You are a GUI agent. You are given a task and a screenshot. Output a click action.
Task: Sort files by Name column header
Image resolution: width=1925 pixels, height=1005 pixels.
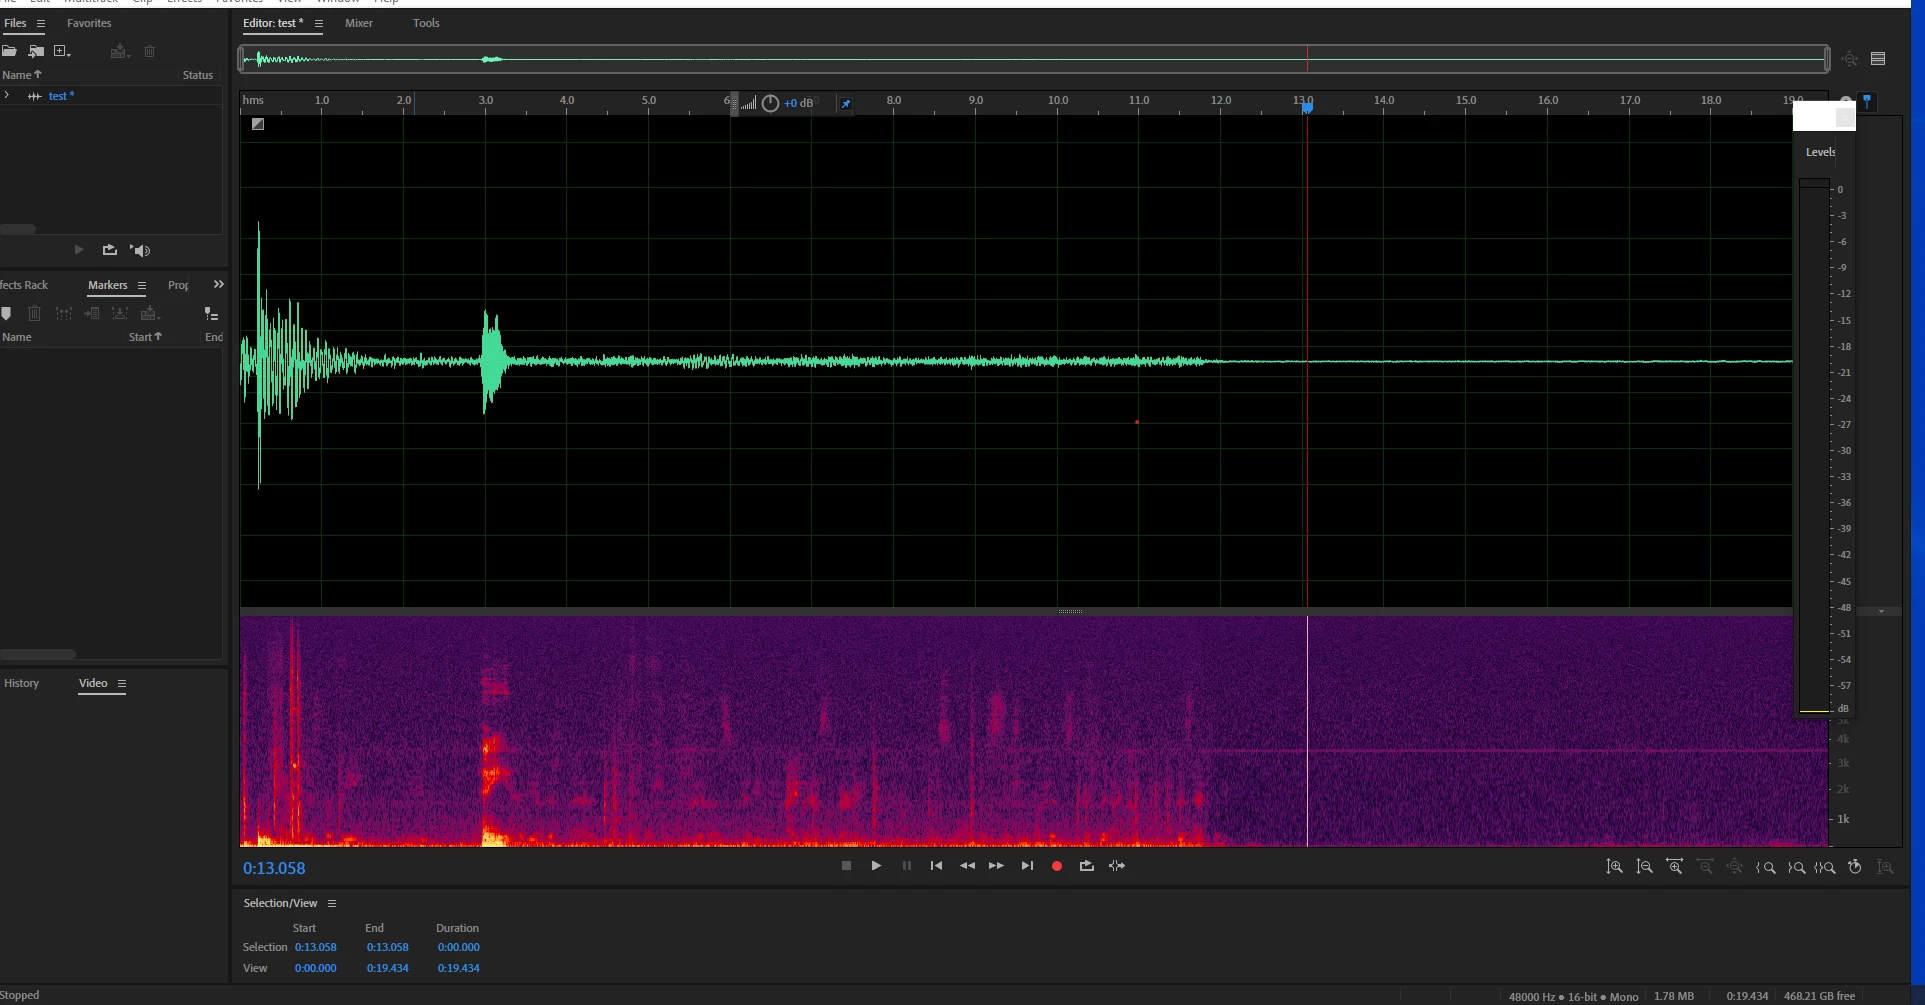click(x=21, y=75)
